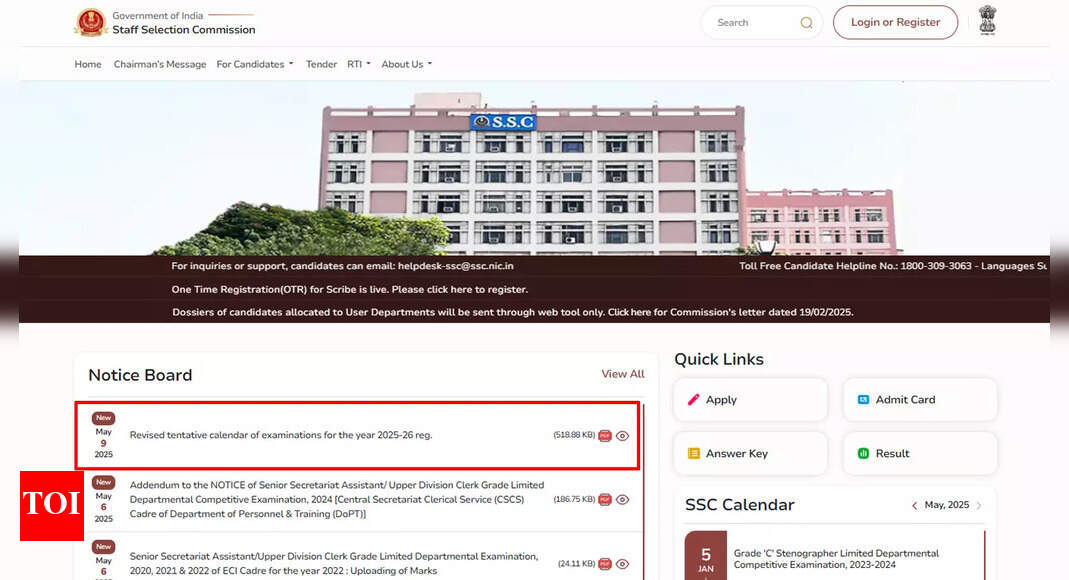Screen dimensions: 1069x580
Task: Open PDF icon for Revised tentative calendar notice
Action: coord(605,436)
